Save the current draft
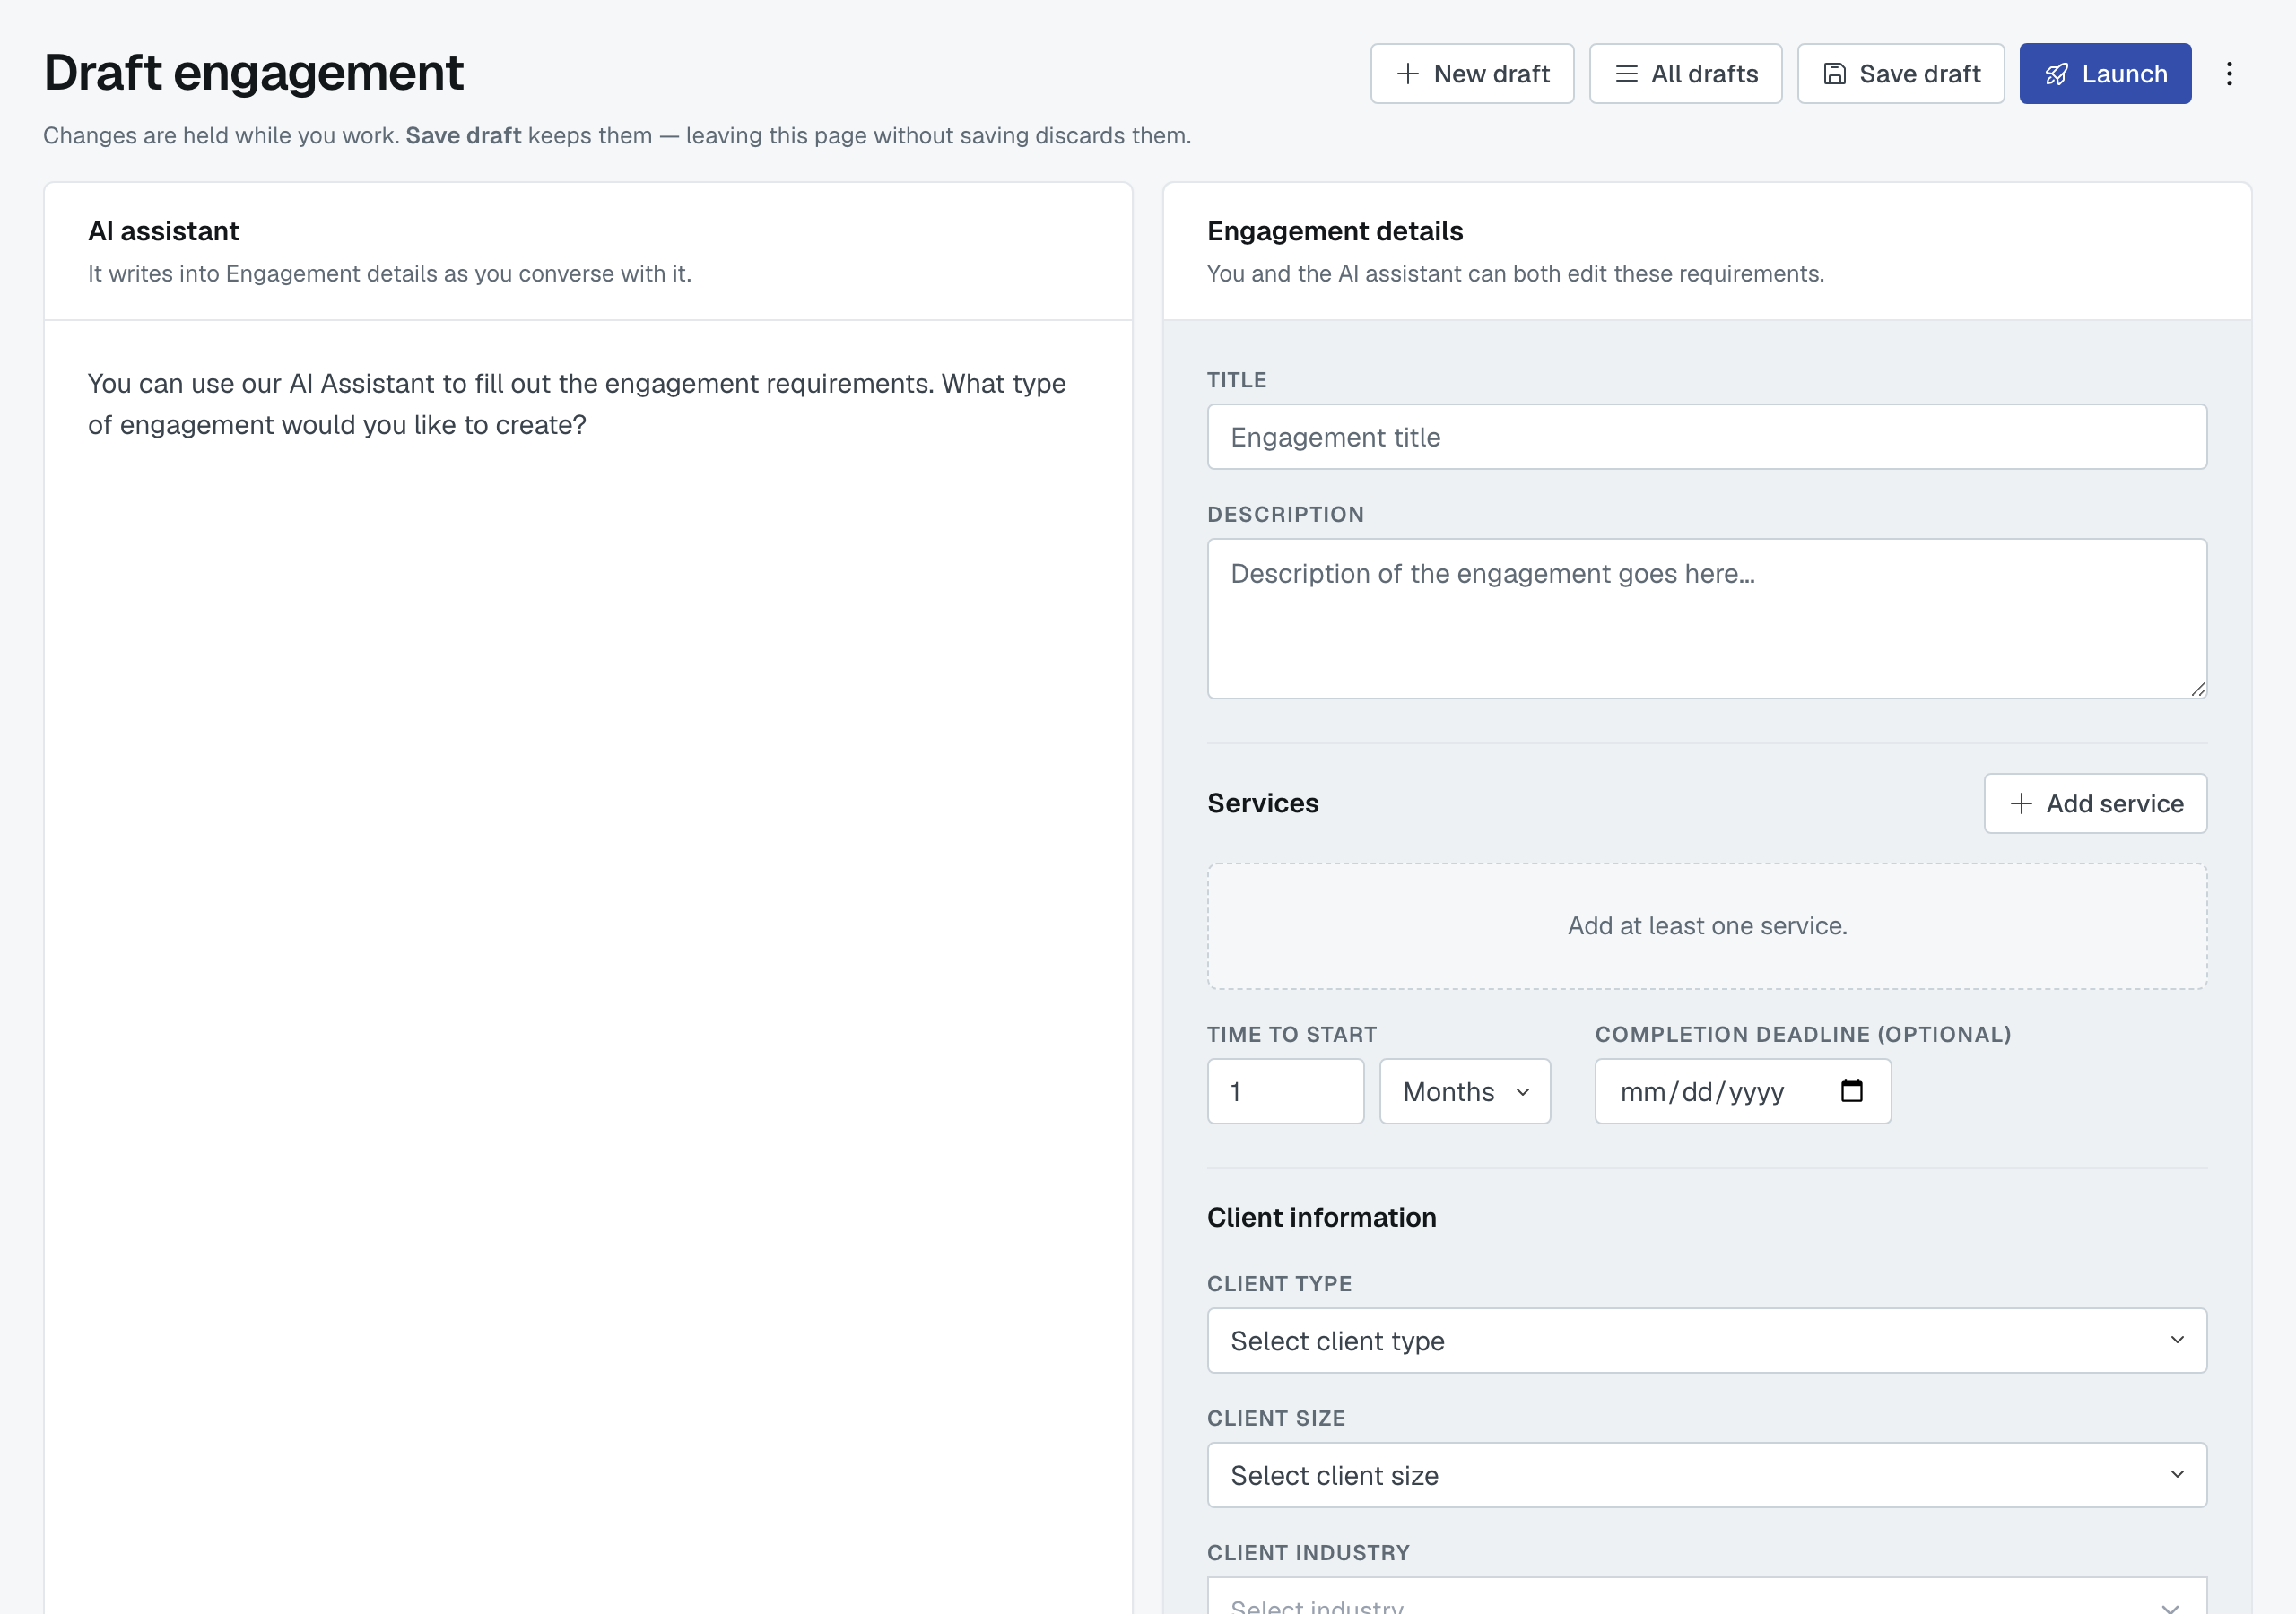2296x1614 pixels. [1900, 73]
